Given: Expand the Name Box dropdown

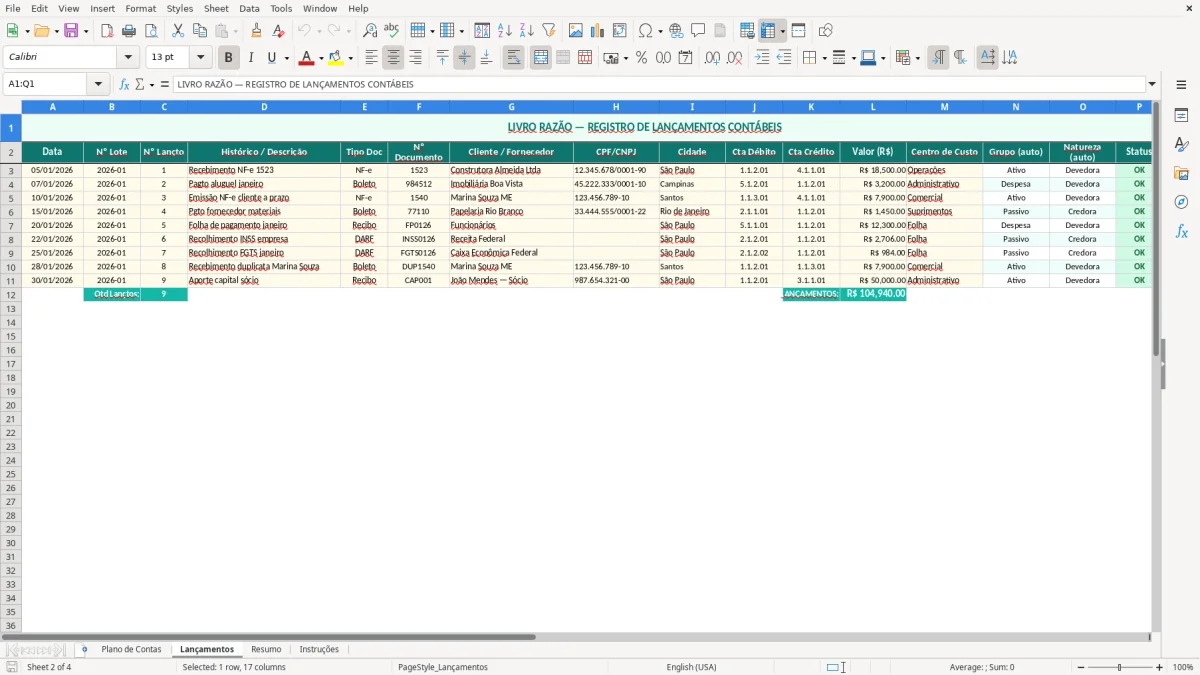Looking at the screenshot, I should 98,84.
